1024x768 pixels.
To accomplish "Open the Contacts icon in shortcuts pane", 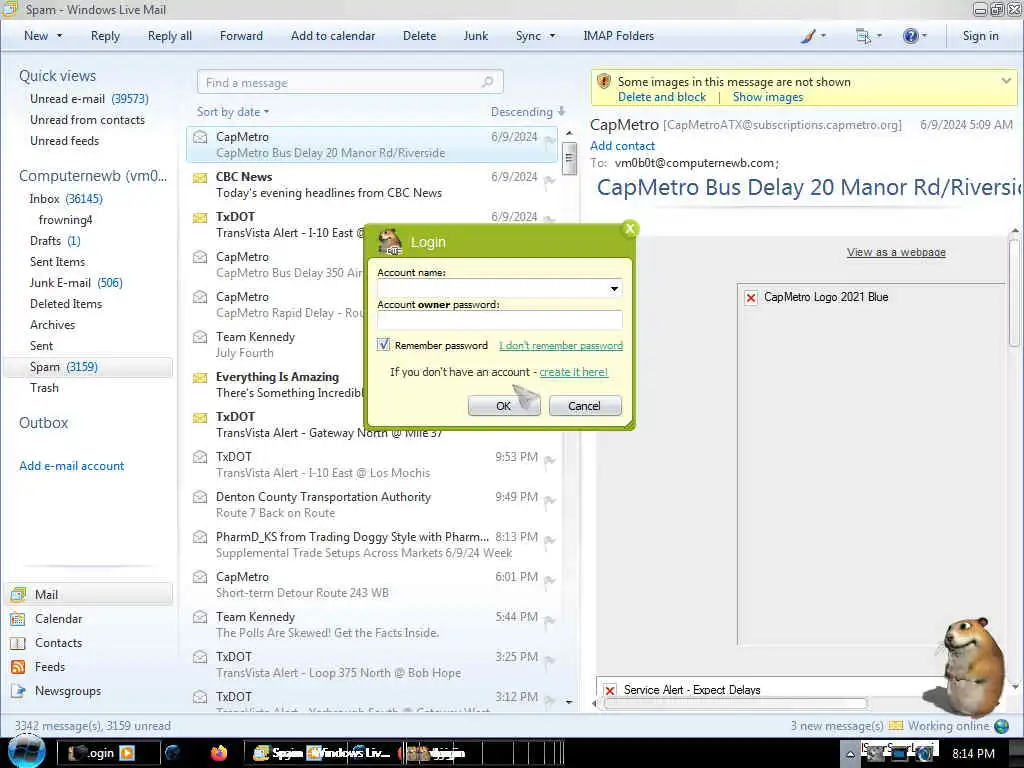I will (18, 643).
